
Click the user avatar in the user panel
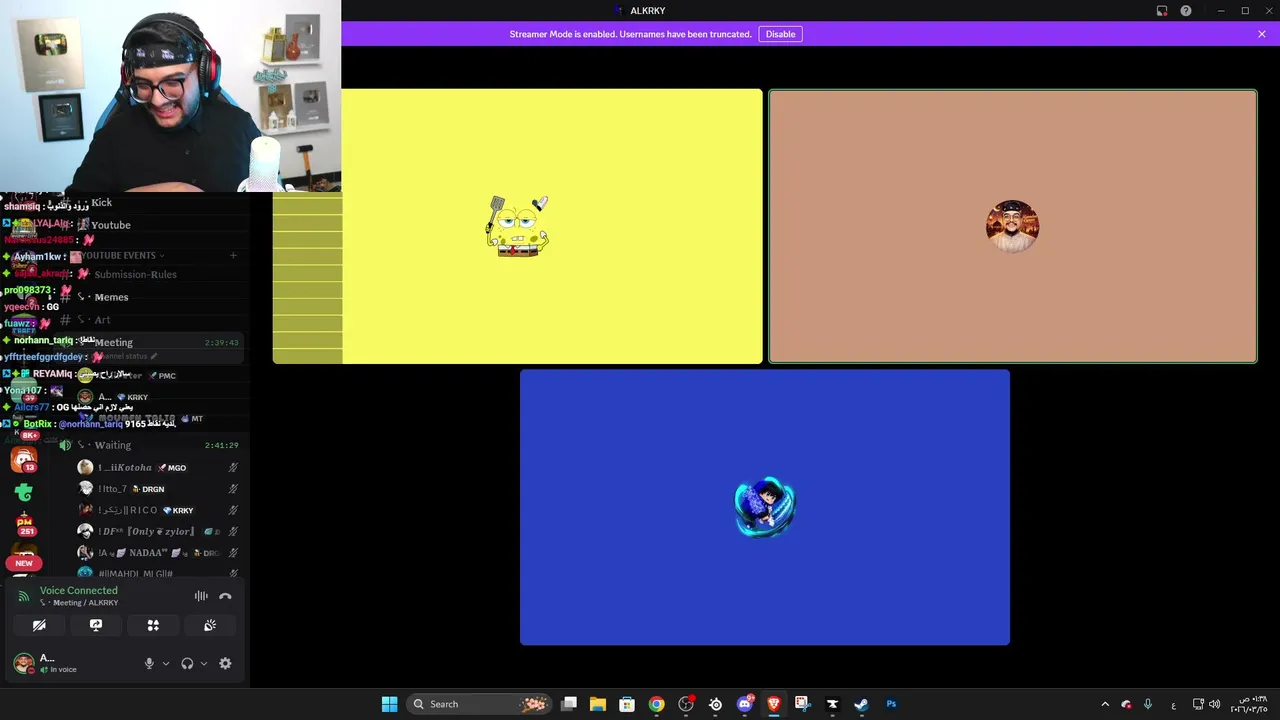coord(23,663)
